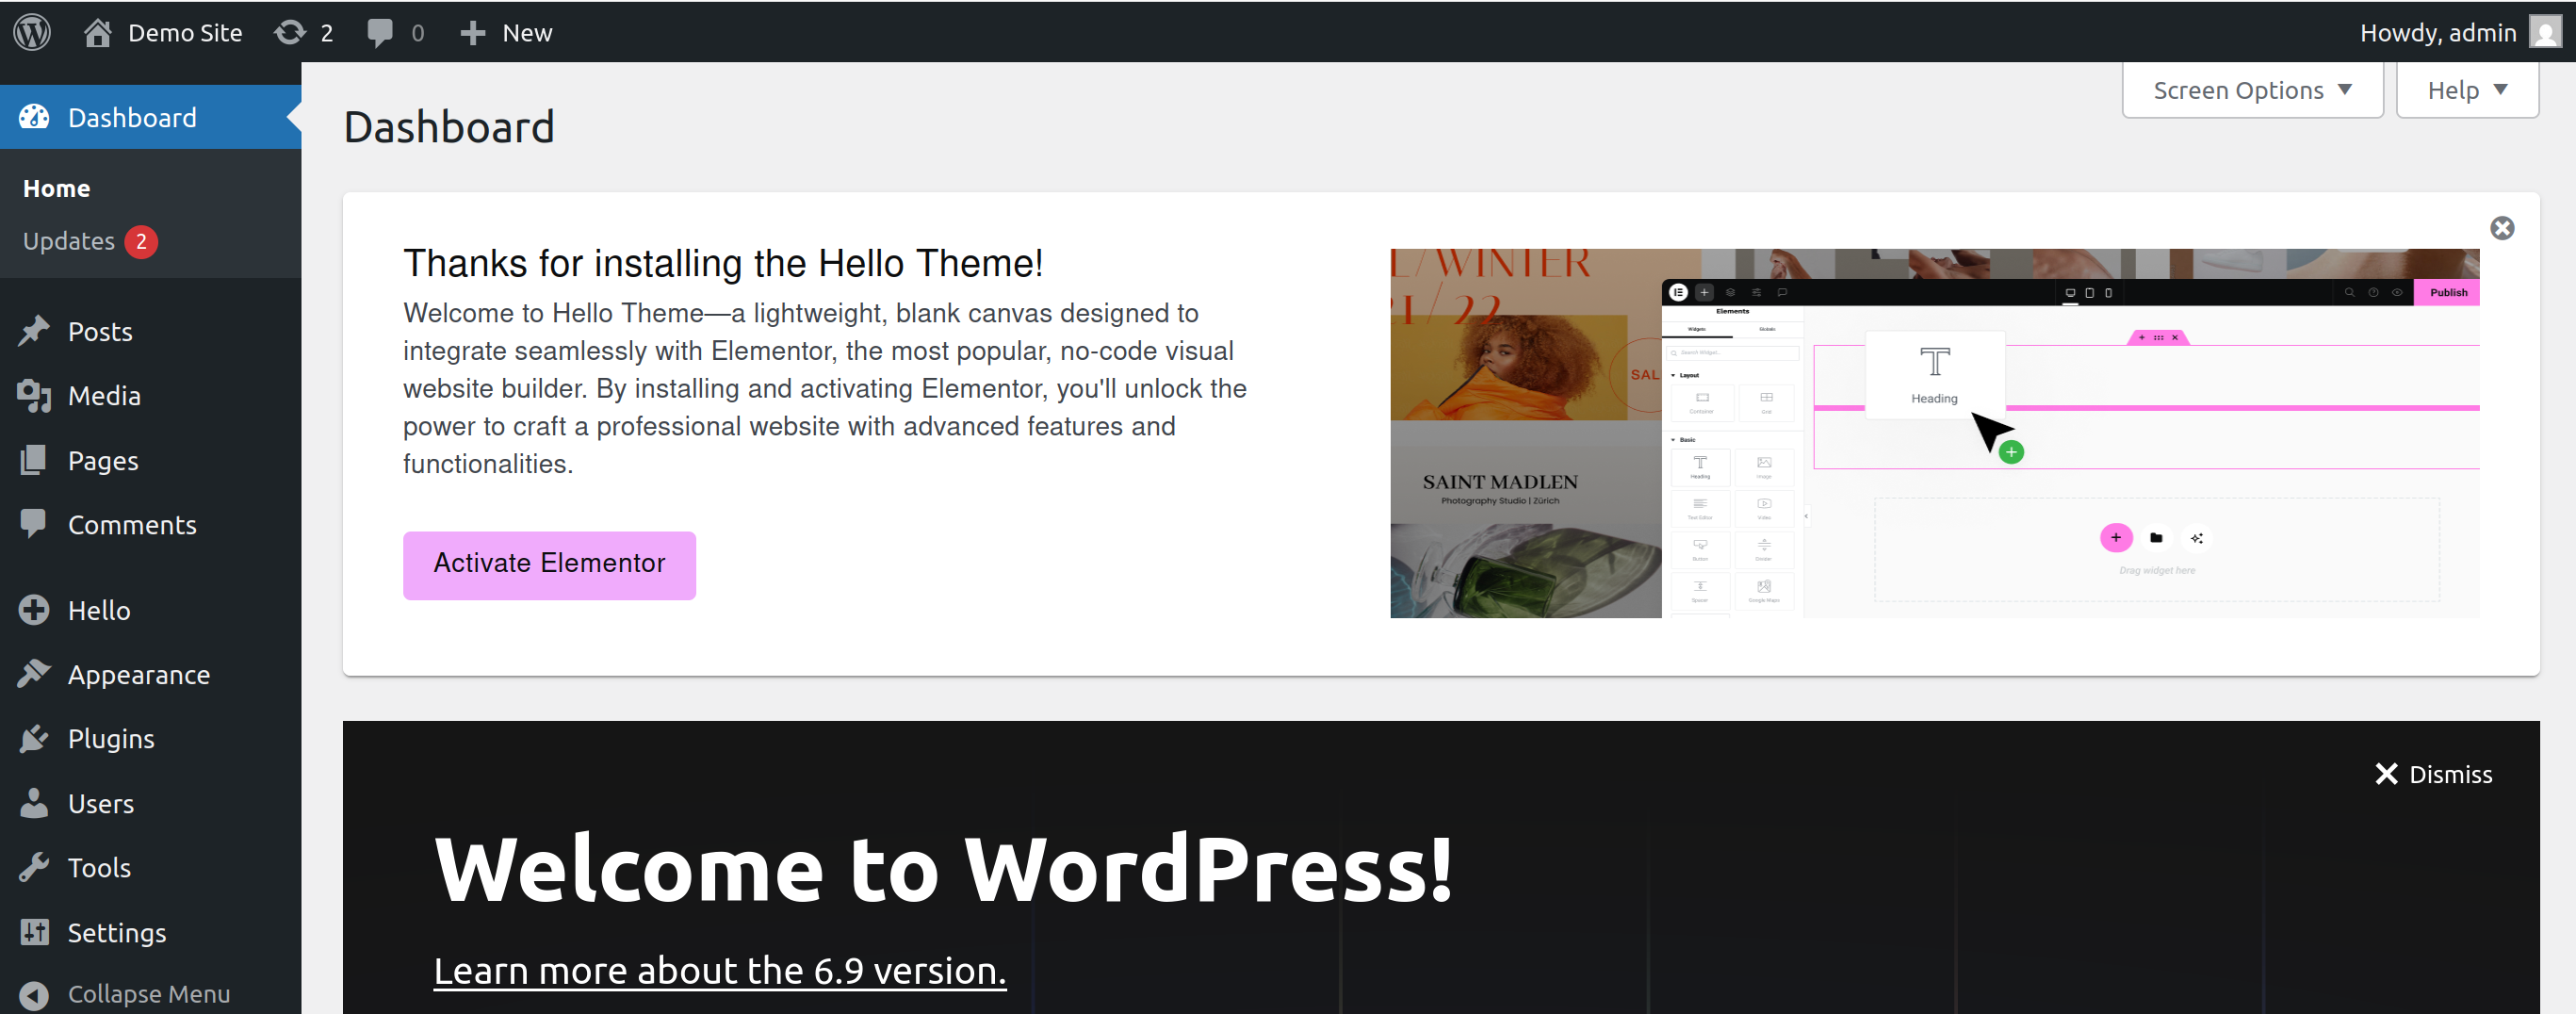Expand the Screen Options panel
Viewport: 2576px width, 1014px height.
(2252, 90)
